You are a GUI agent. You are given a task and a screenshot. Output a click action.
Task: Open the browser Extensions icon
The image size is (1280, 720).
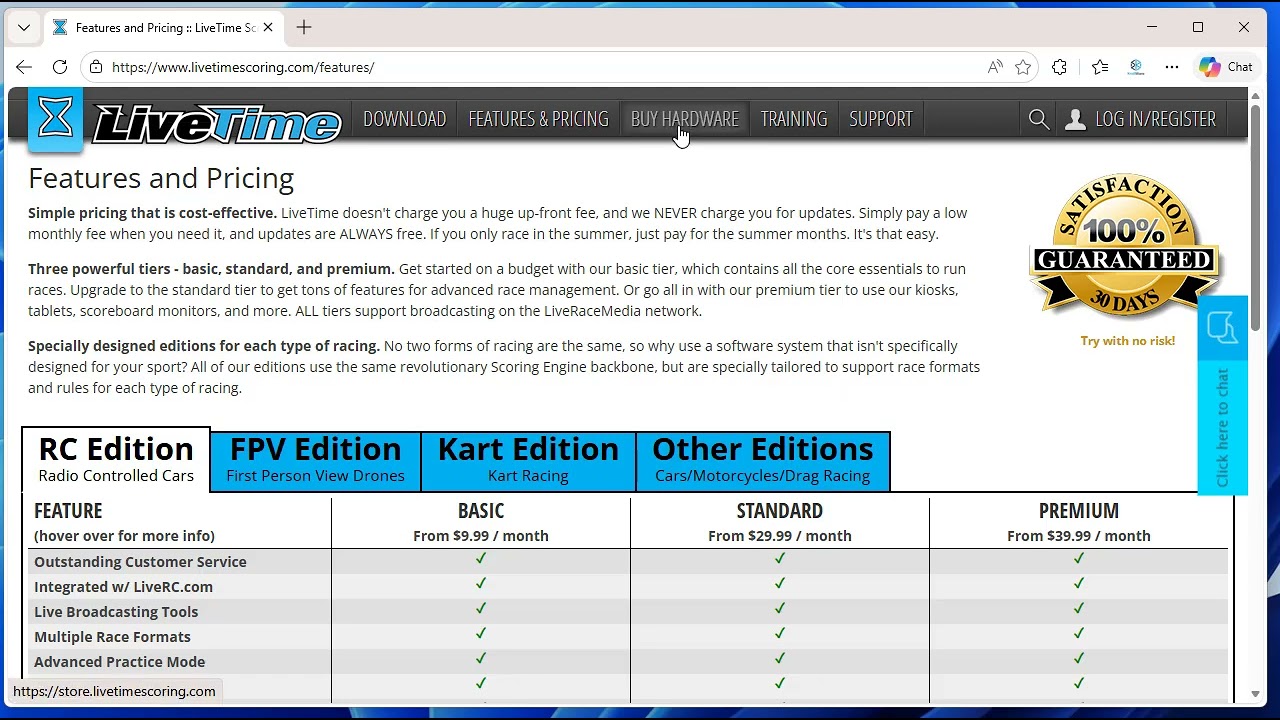click(x=1059, y=67)
